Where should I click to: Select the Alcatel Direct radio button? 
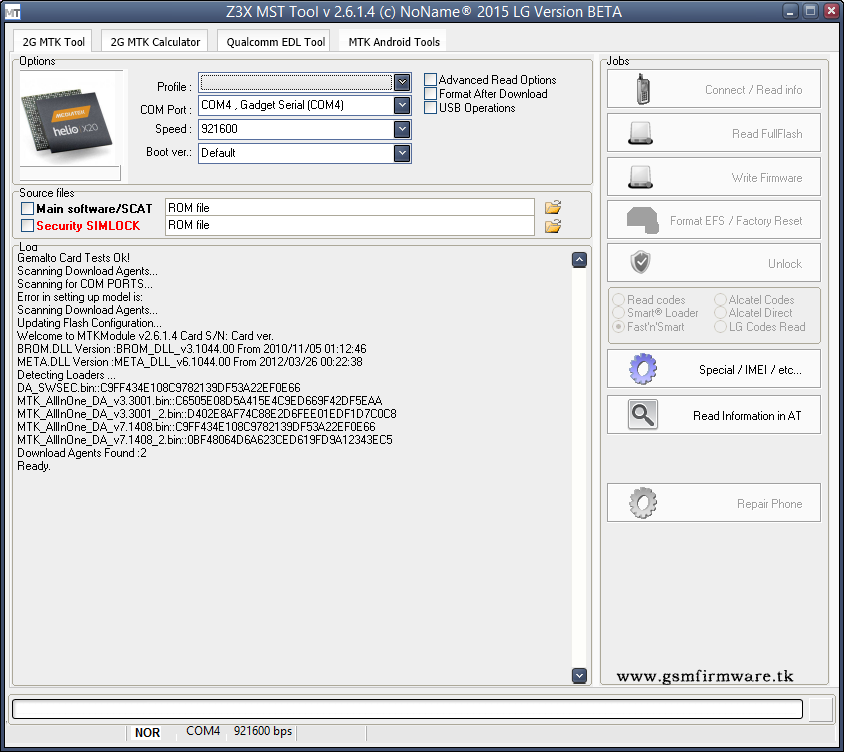(720, 313)
